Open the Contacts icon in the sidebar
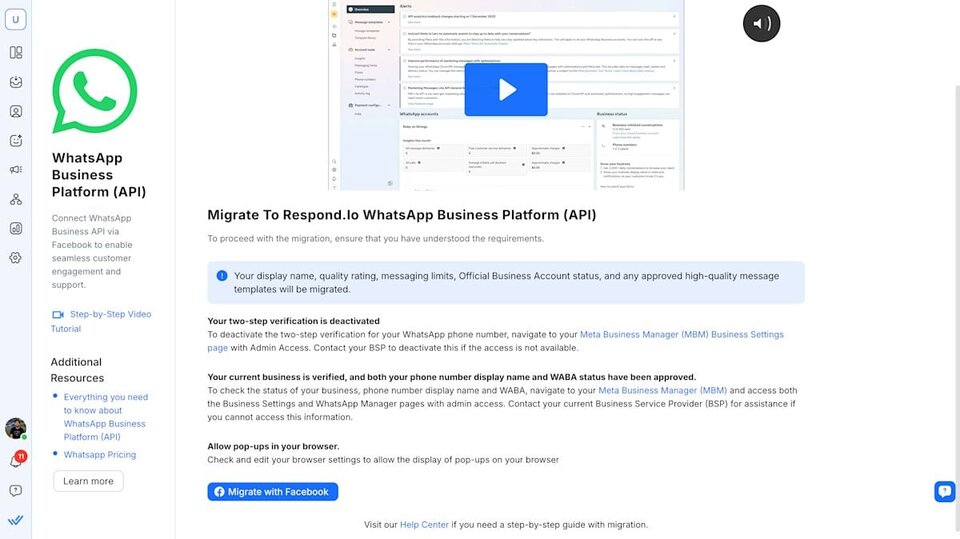Viewport: 960px width, 539px height. click(16, 111)
